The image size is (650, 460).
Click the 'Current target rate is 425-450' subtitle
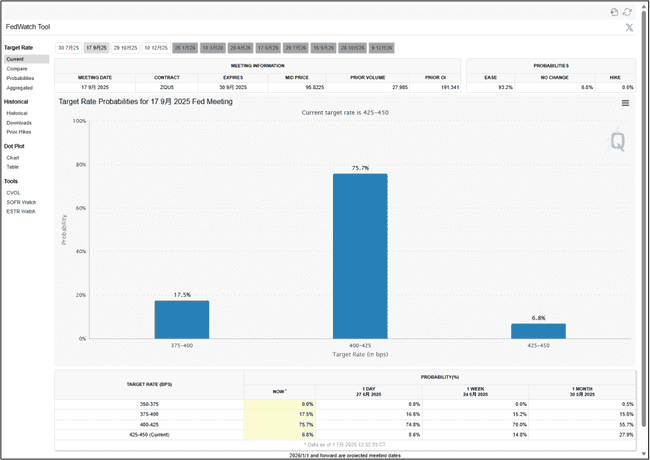click(x=345, y=113)
